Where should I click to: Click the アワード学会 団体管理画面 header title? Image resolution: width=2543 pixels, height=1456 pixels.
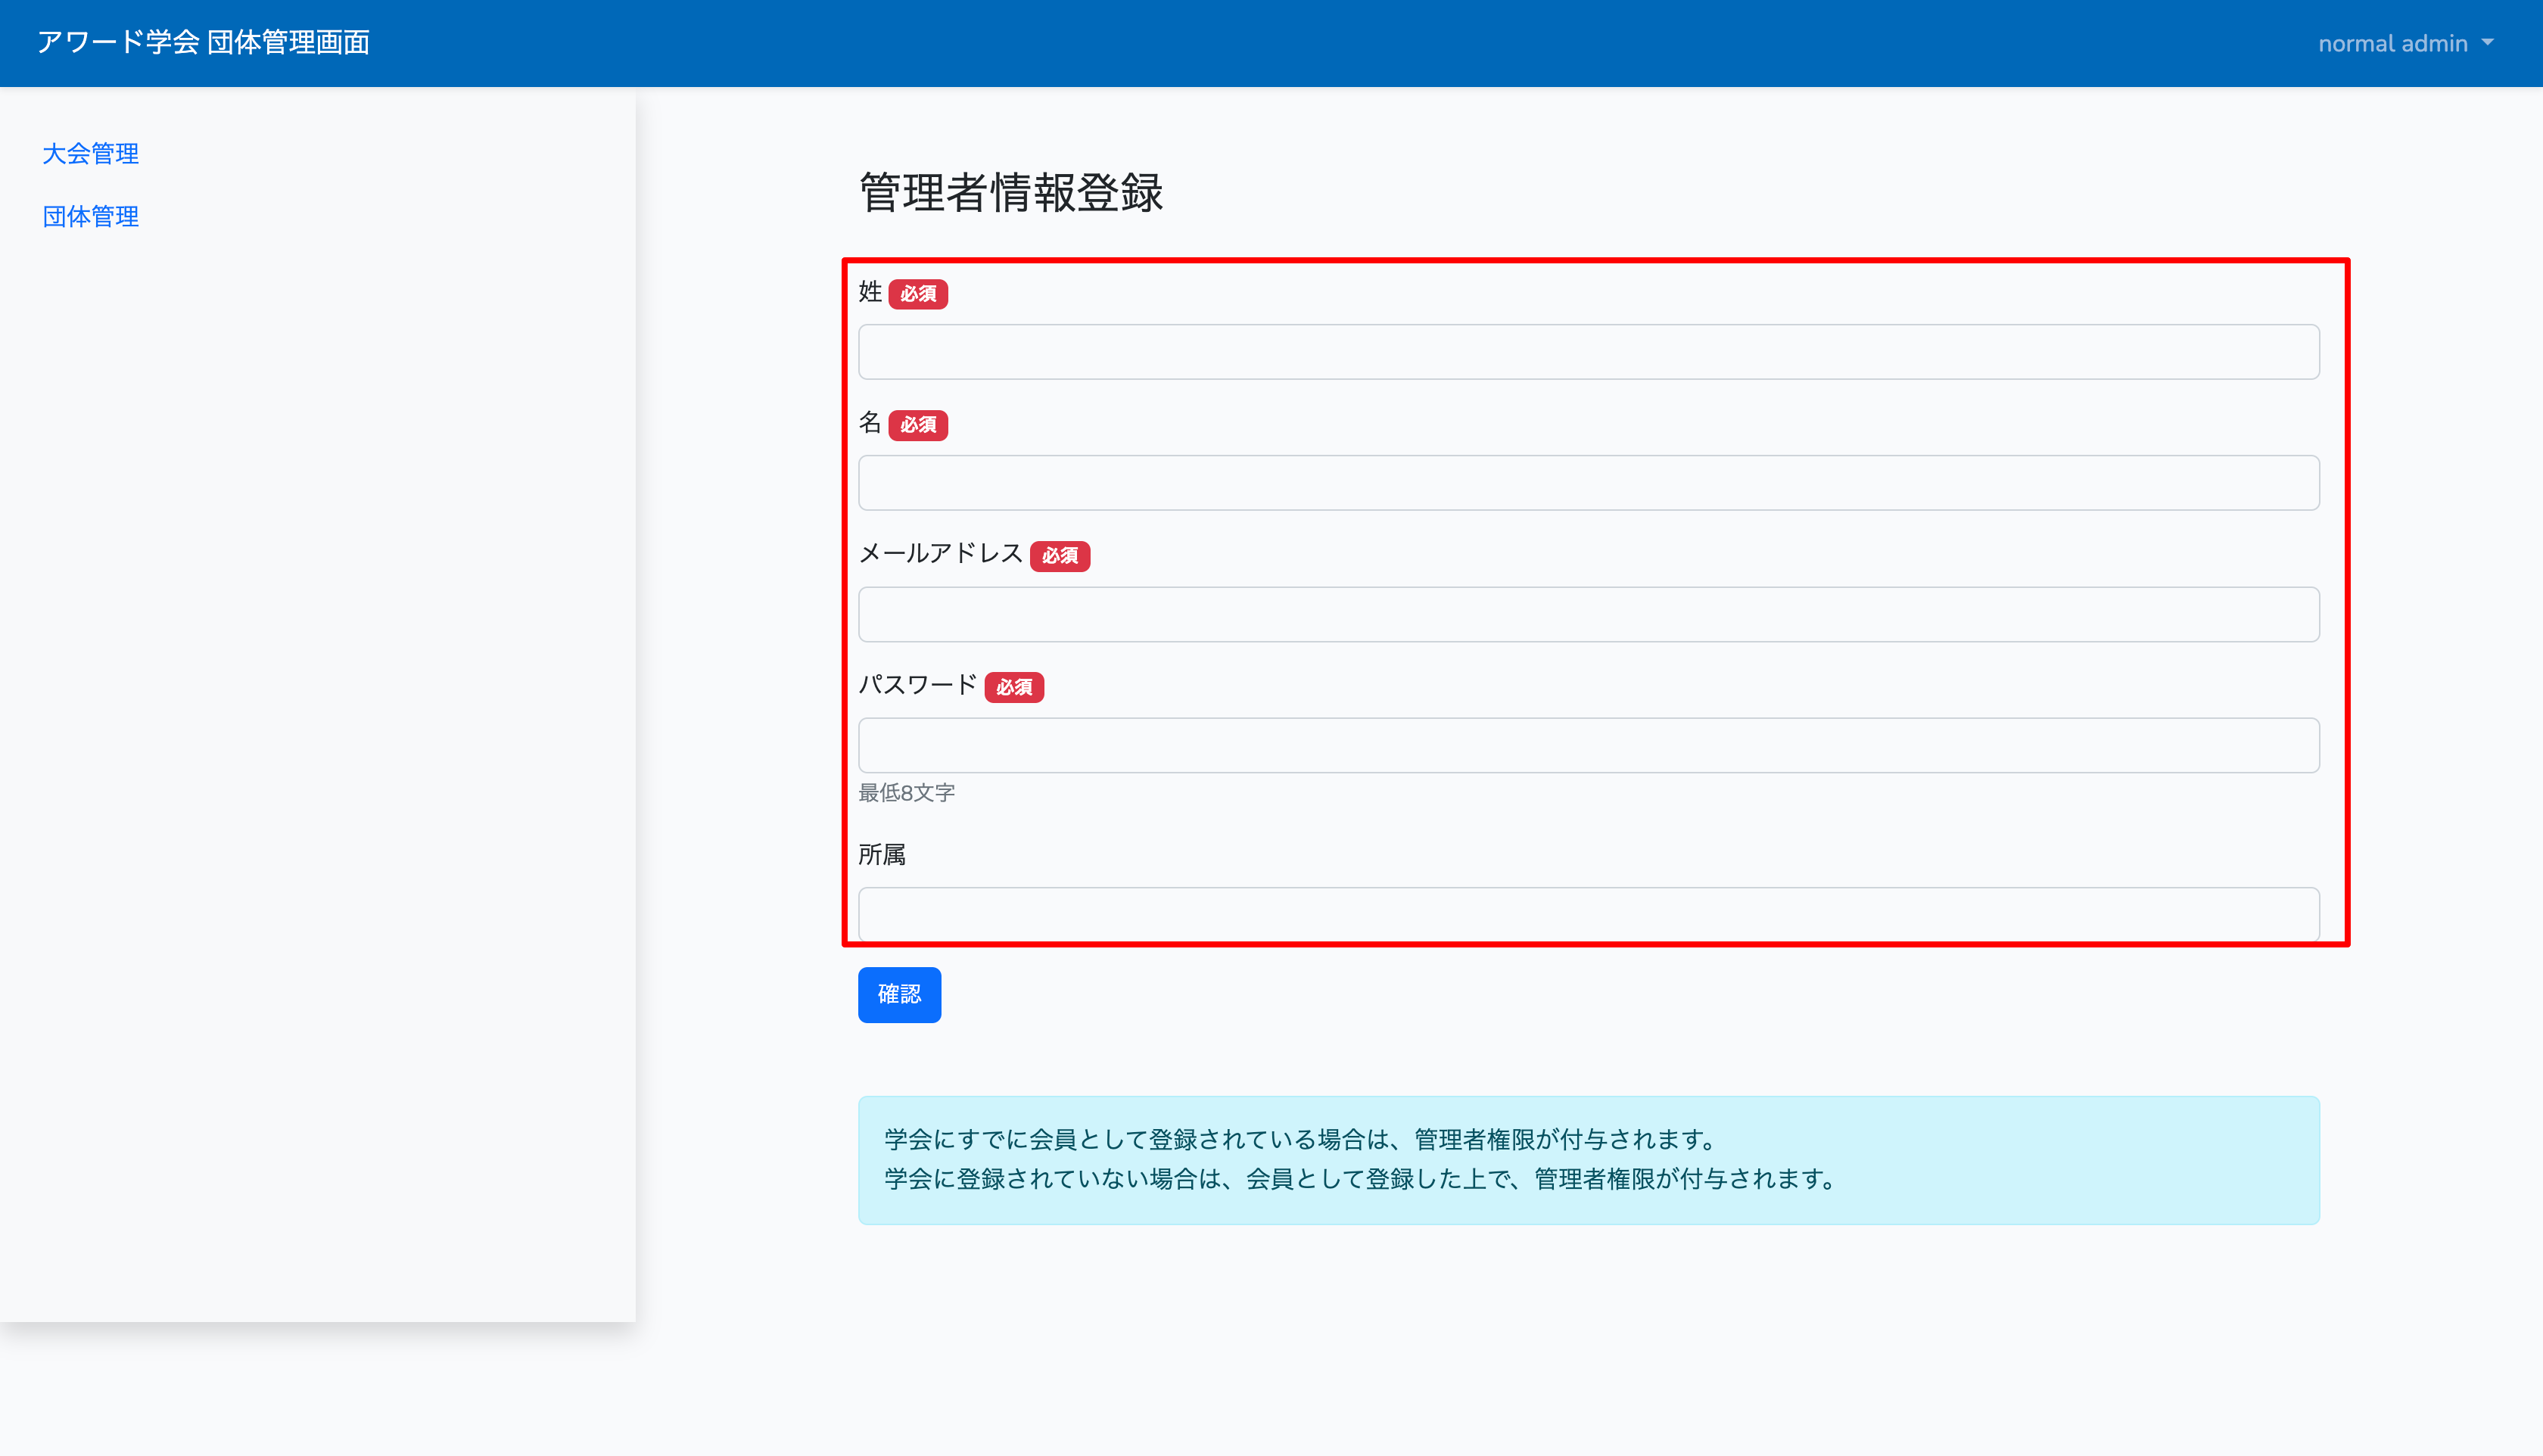click(x=203, y=42)
